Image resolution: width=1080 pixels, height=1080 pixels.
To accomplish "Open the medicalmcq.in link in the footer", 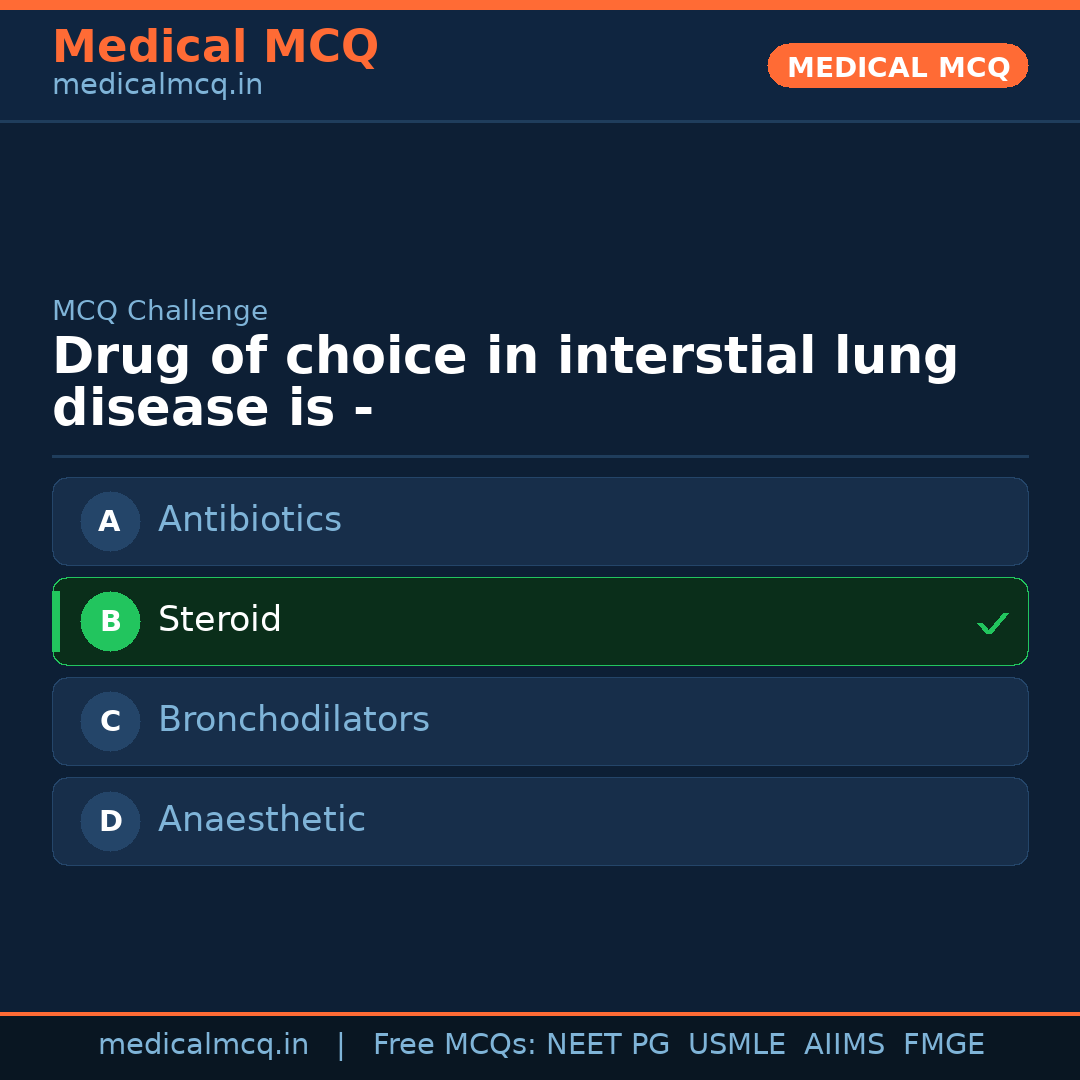I will (x=203, y=1045).
